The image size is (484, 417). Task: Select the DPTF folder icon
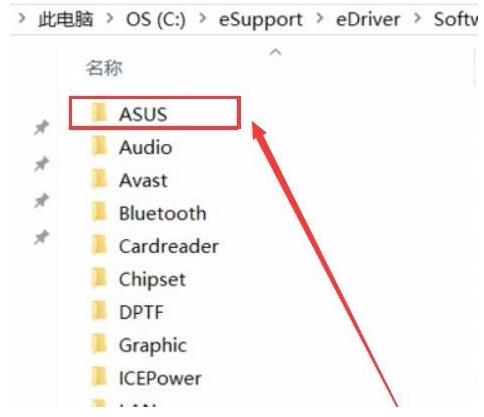point(99,311)
